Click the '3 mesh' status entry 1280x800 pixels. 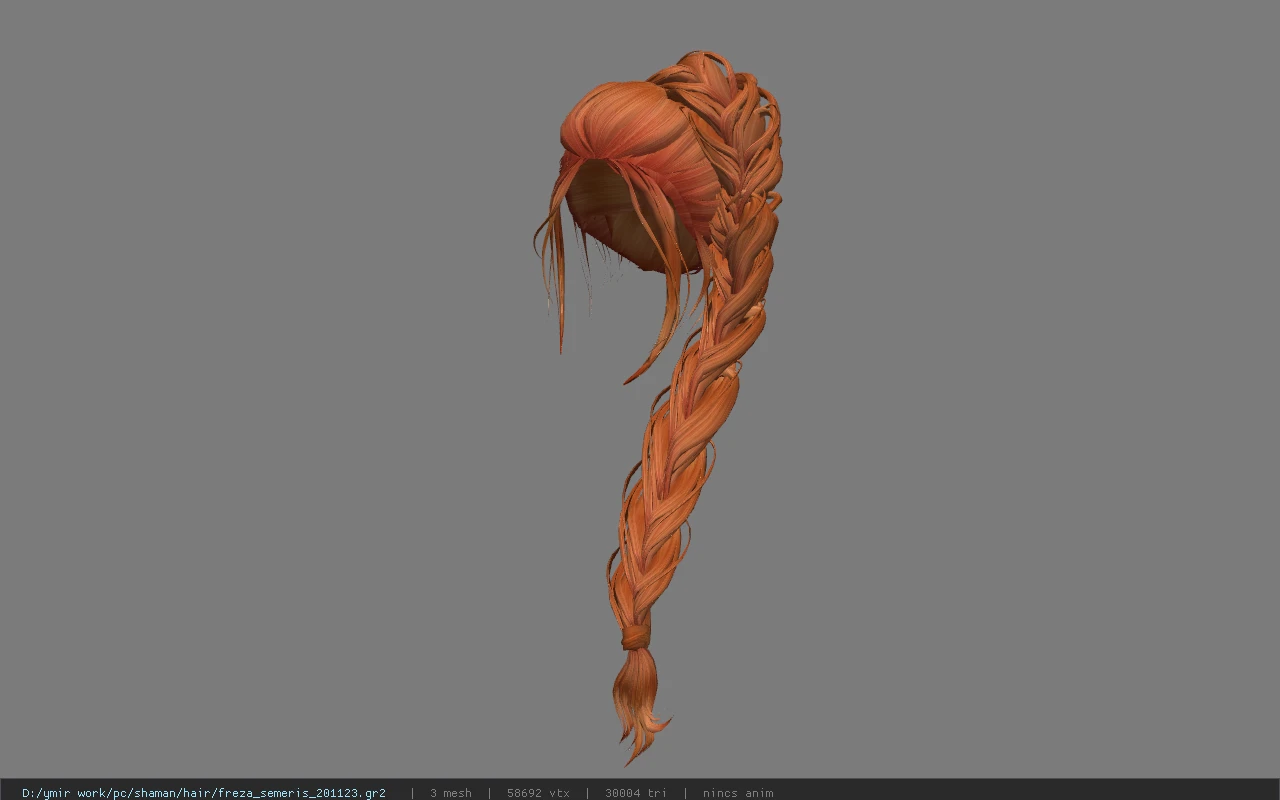451,793
